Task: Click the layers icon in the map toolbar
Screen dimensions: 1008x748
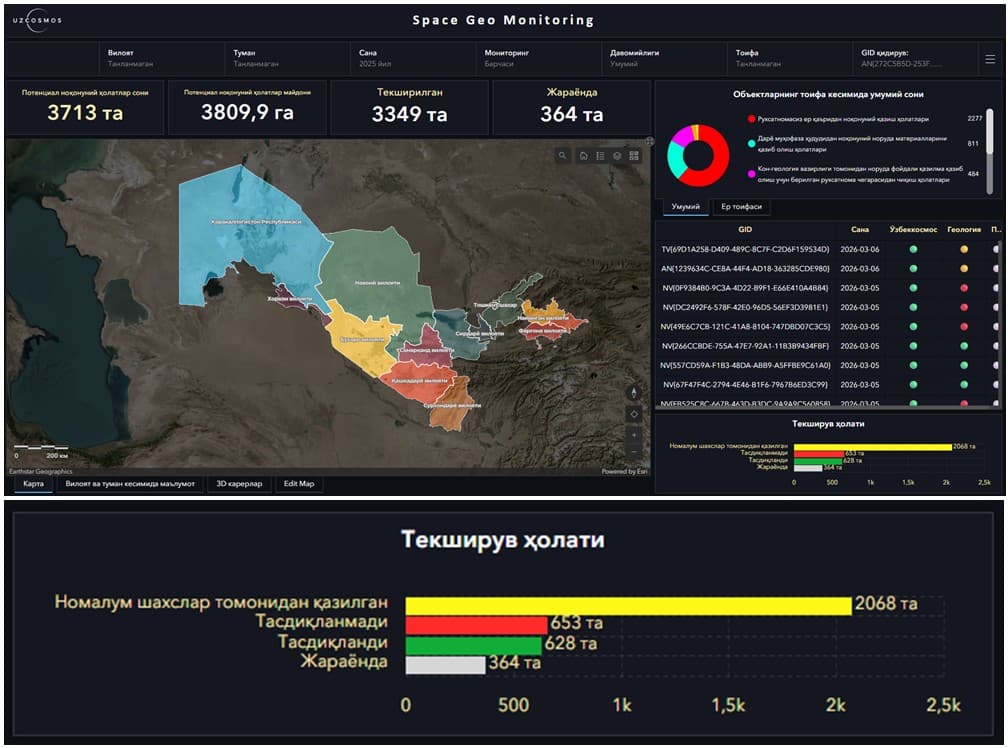Action: point(617,156)
